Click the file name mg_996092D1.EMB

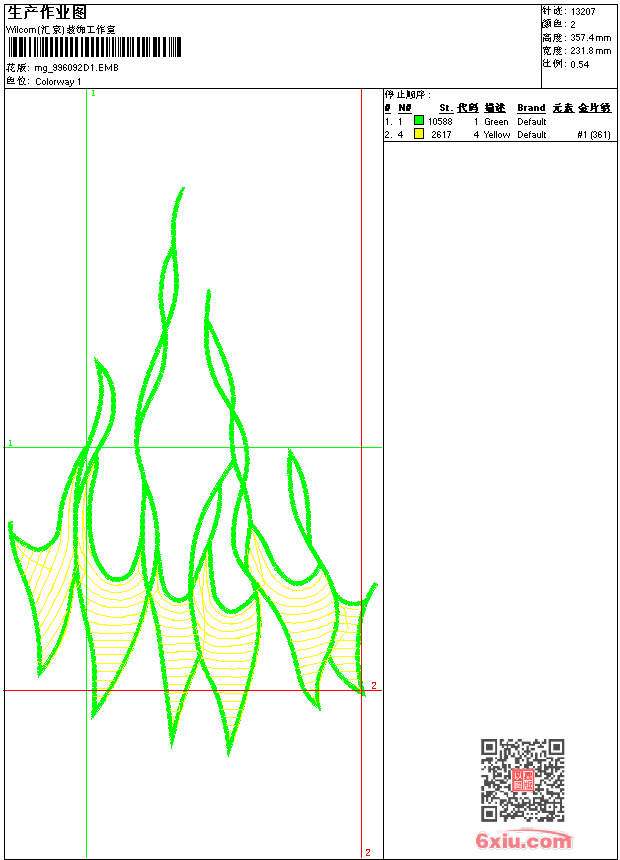pos(76,68)
